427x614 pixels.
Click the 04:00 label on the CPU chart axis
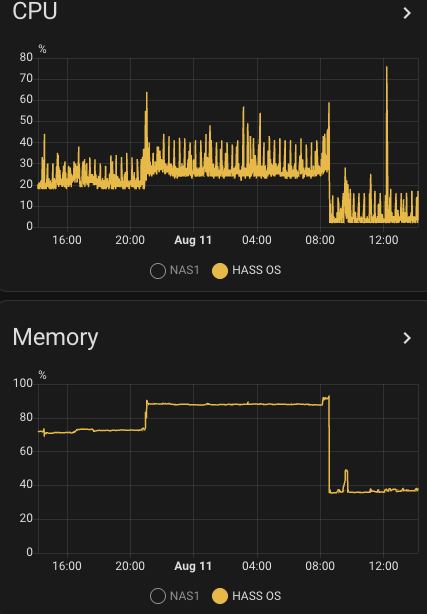tap(257, 240)
